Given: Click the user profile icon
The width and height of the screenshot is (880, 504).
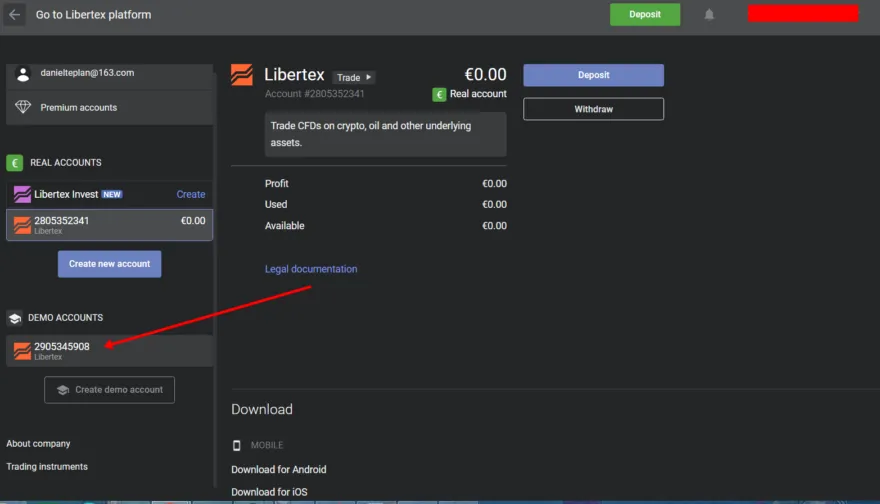Looking at the screenshot, I should click(x=23, y=73).
